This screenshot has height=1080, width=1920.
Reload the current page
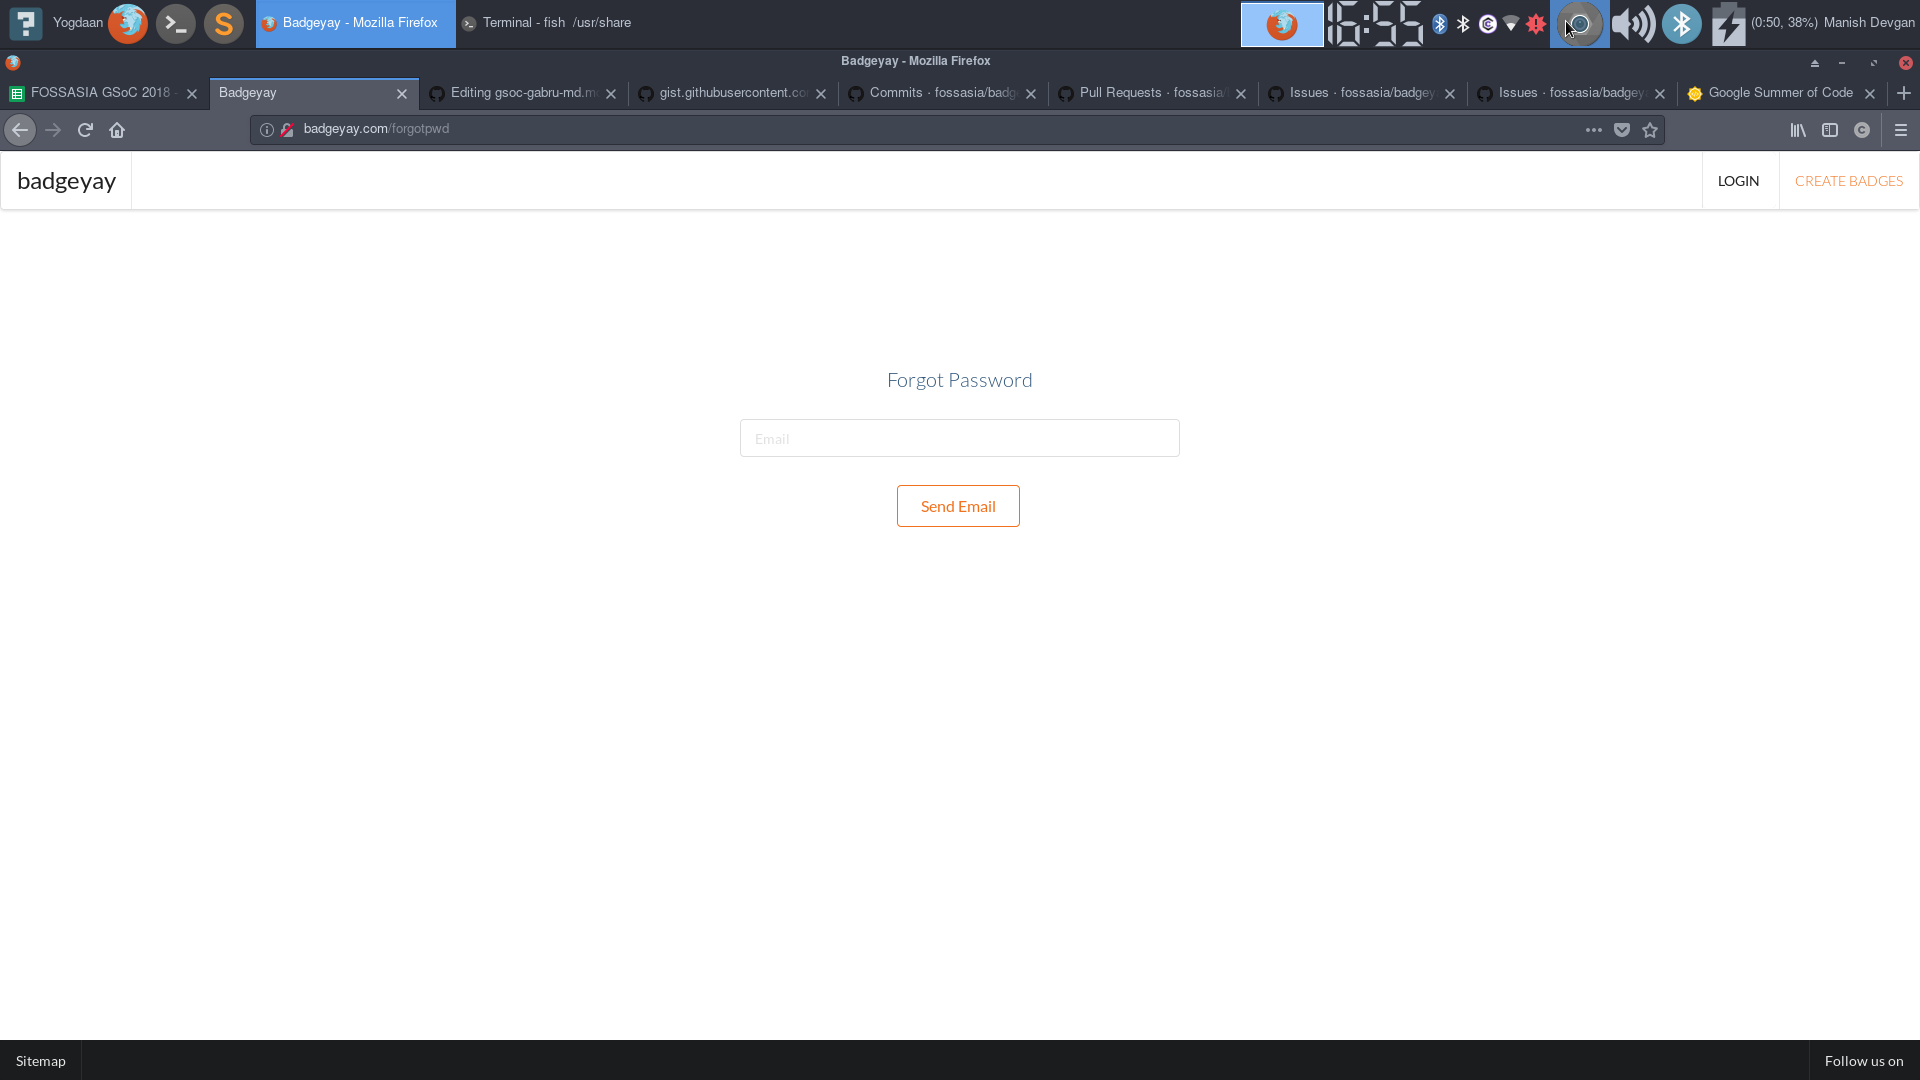click(x=85, y=130)
